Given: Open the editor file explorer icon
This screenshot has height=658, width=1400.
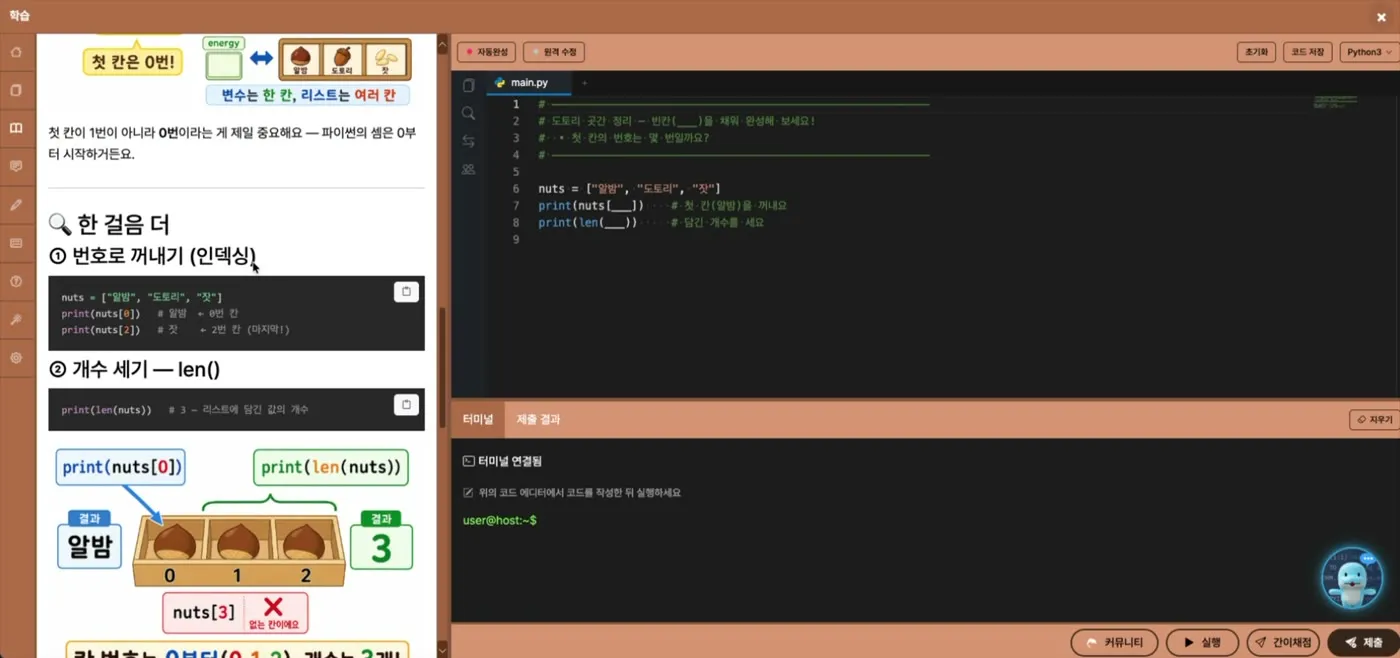Looking at the screenshot, I should pos(468,86).
